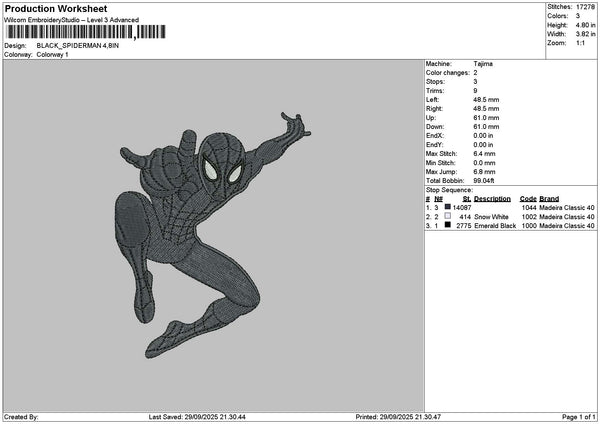
Task: Click the Width value 3.82 in
Action: click(585, 34)
